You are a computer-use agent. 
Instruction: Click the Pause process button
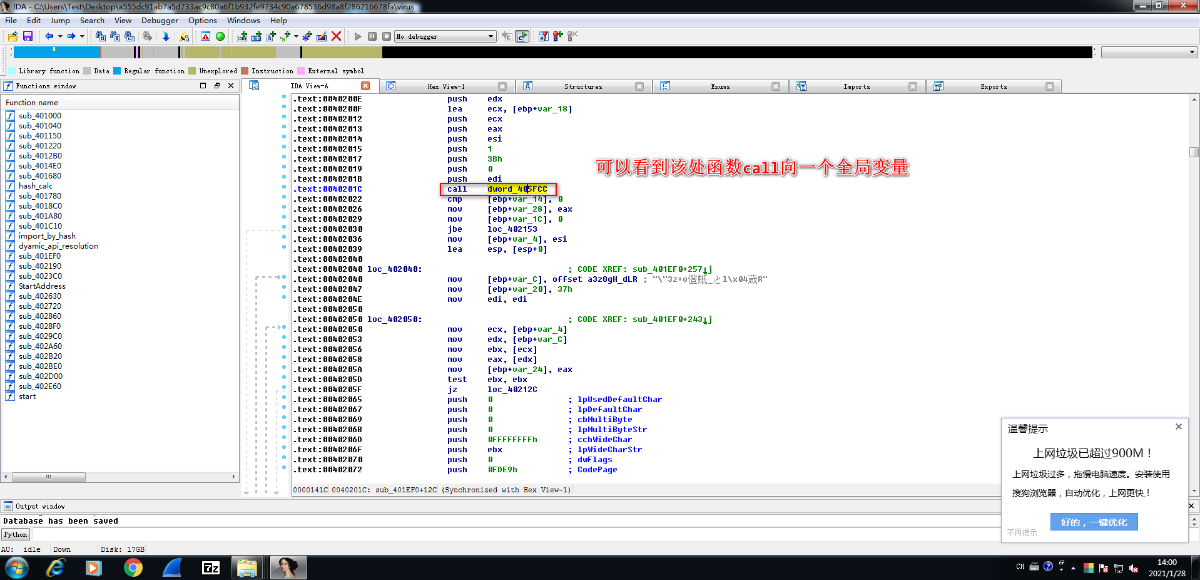[x=372, y=36]
